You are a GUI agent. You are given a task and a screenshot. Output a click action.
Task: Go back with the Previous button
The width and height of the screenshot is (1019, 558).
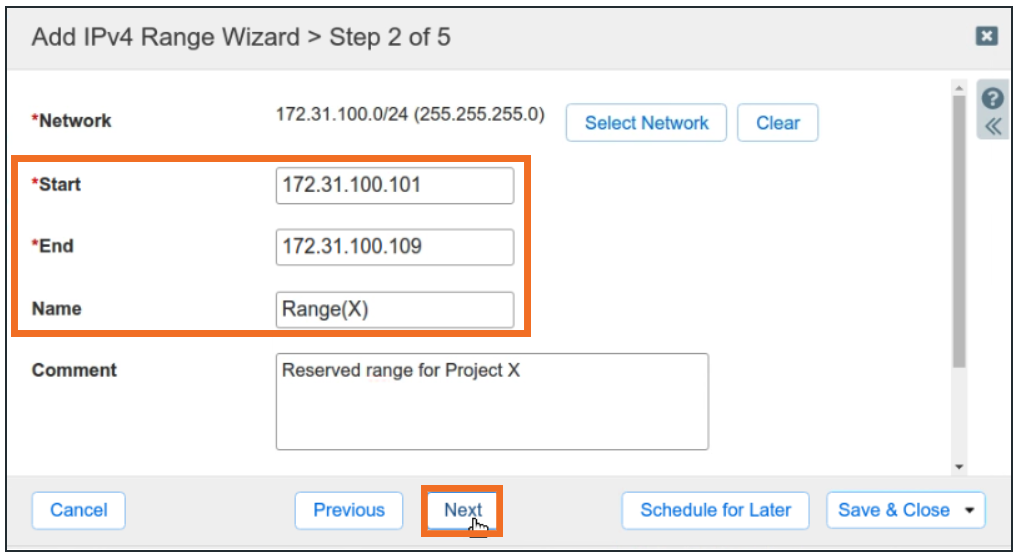click(x=348, y=510)
